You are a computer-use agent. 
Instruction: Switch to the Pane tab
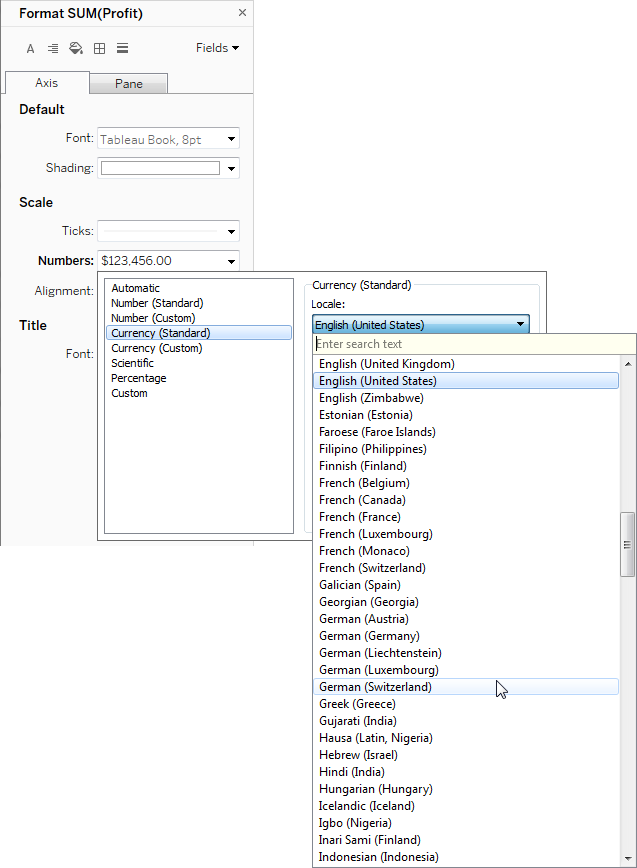pyautogui.click(x=128, y=84)
